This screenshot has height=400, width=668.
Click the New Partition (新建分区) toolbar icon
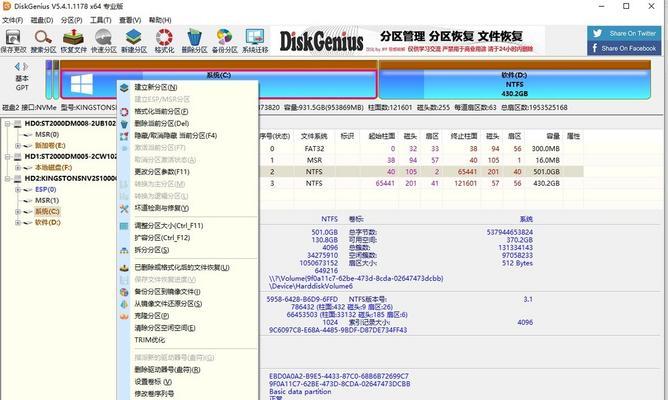134,37
